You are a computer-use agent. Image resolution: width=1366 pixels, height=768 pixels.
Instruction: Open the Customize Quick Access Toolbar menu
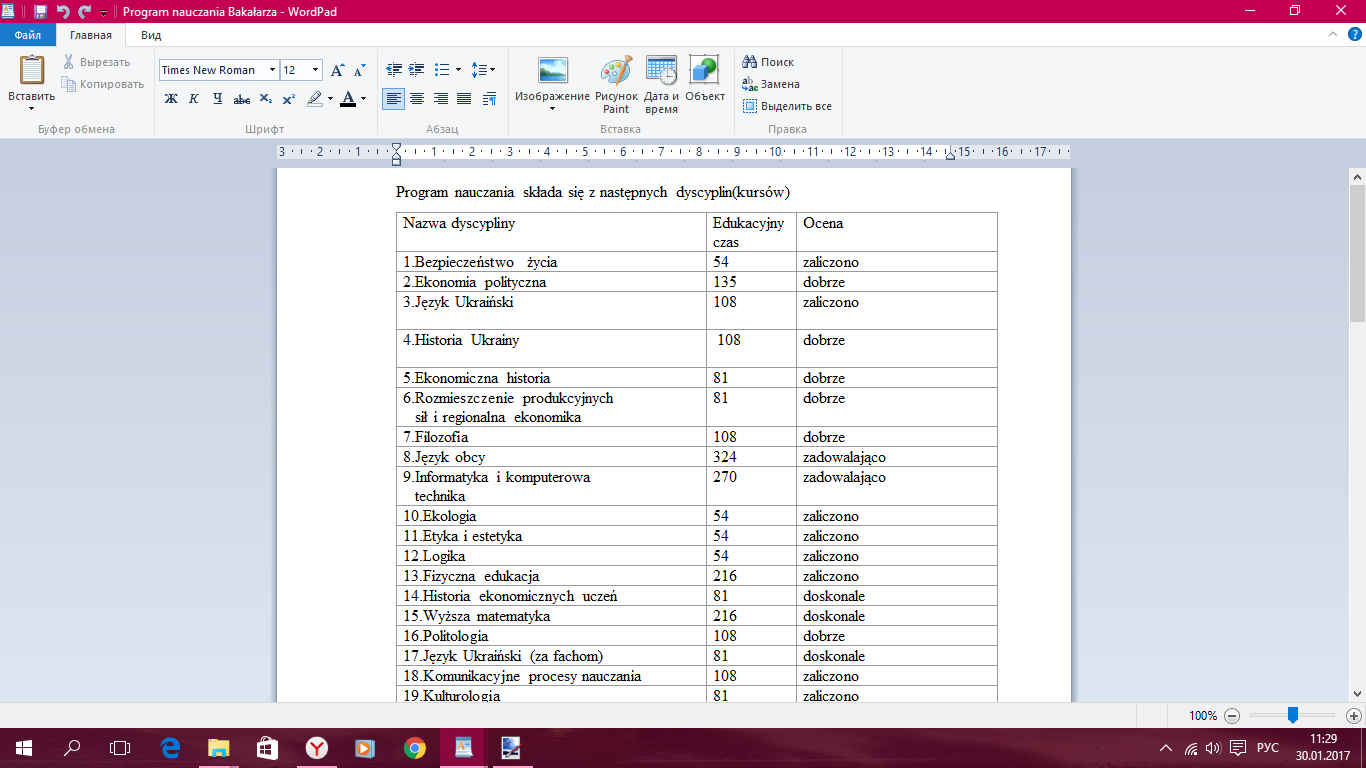coord(103,12)
